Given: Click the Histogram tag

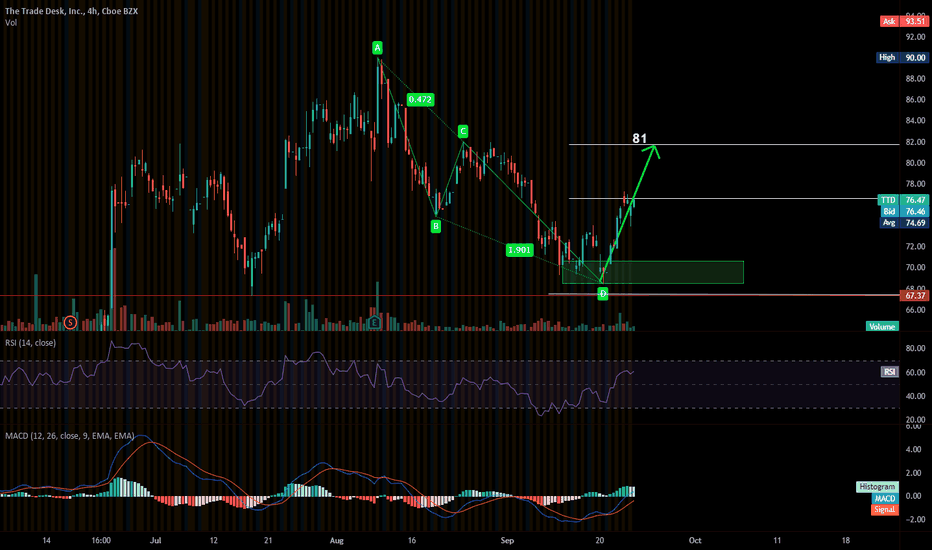Looking at the screenshot, I should click(877, 486).
